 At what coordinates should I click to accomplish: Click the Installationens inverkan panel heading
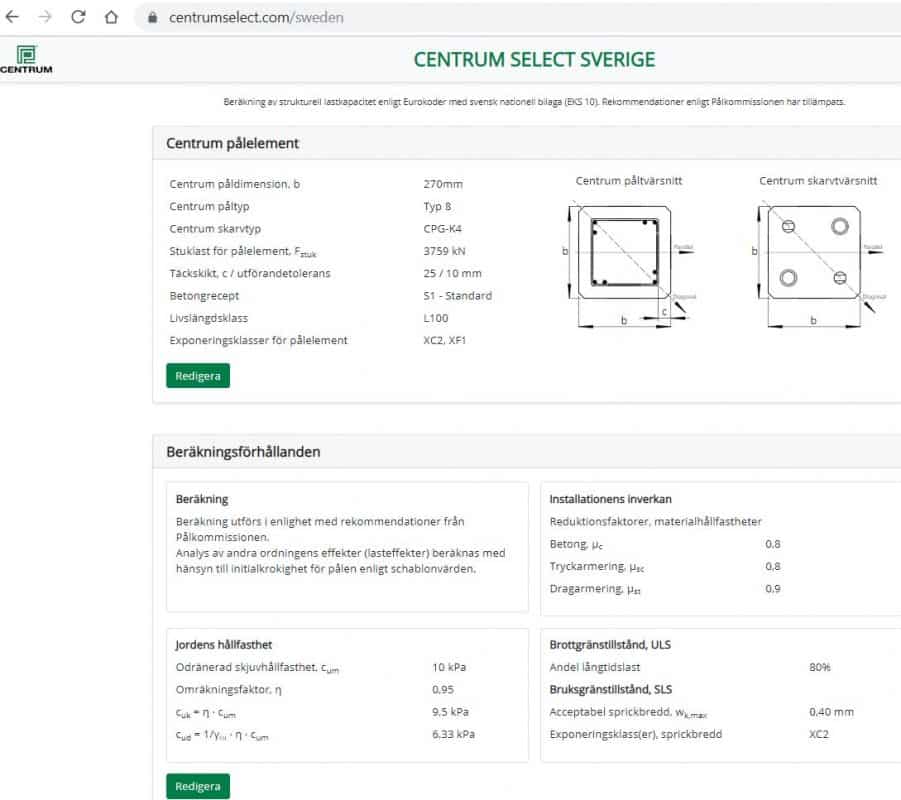click(x=610, y=499)
